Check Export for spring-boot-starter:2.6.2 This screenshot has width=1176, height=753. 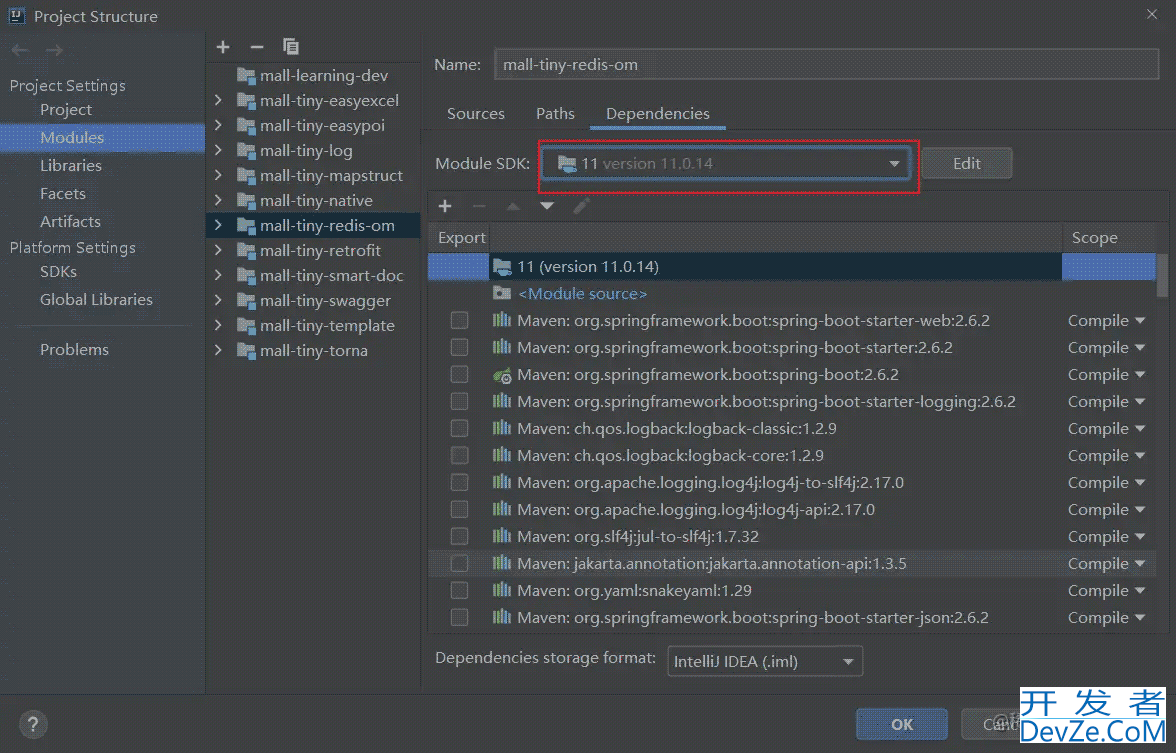[x=459, y=347]
